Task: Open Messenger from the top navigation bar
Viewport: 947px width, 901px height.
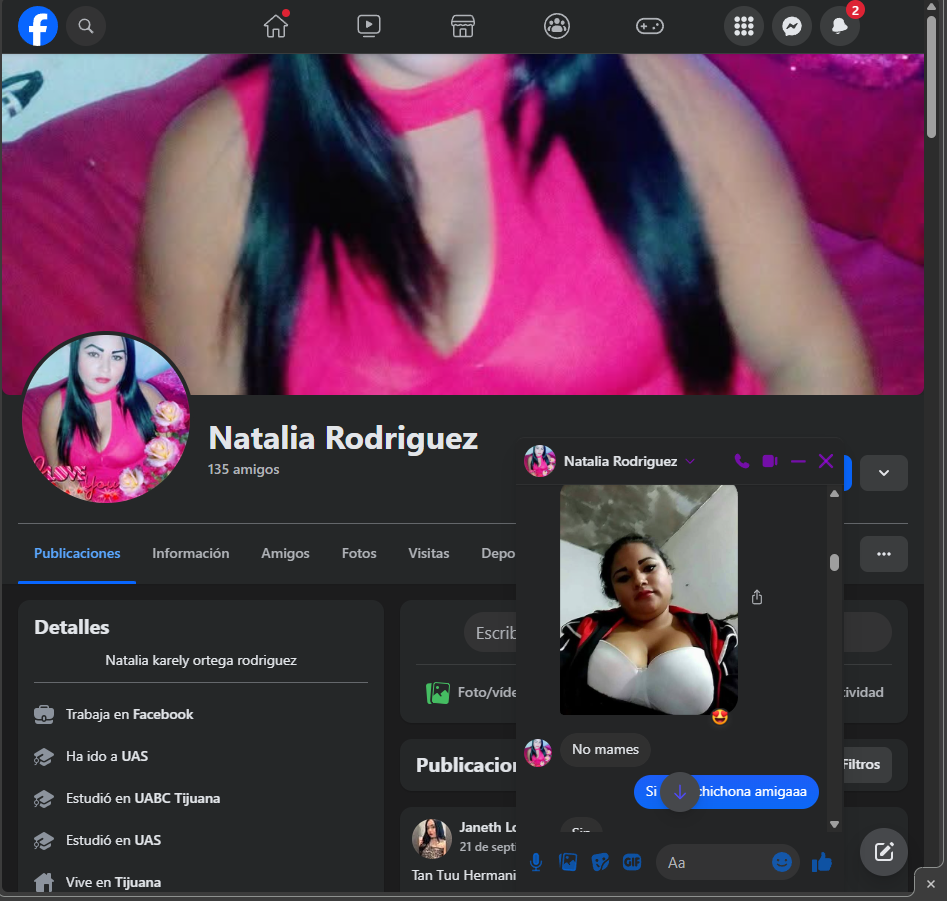Action: [x=792, y=26]
